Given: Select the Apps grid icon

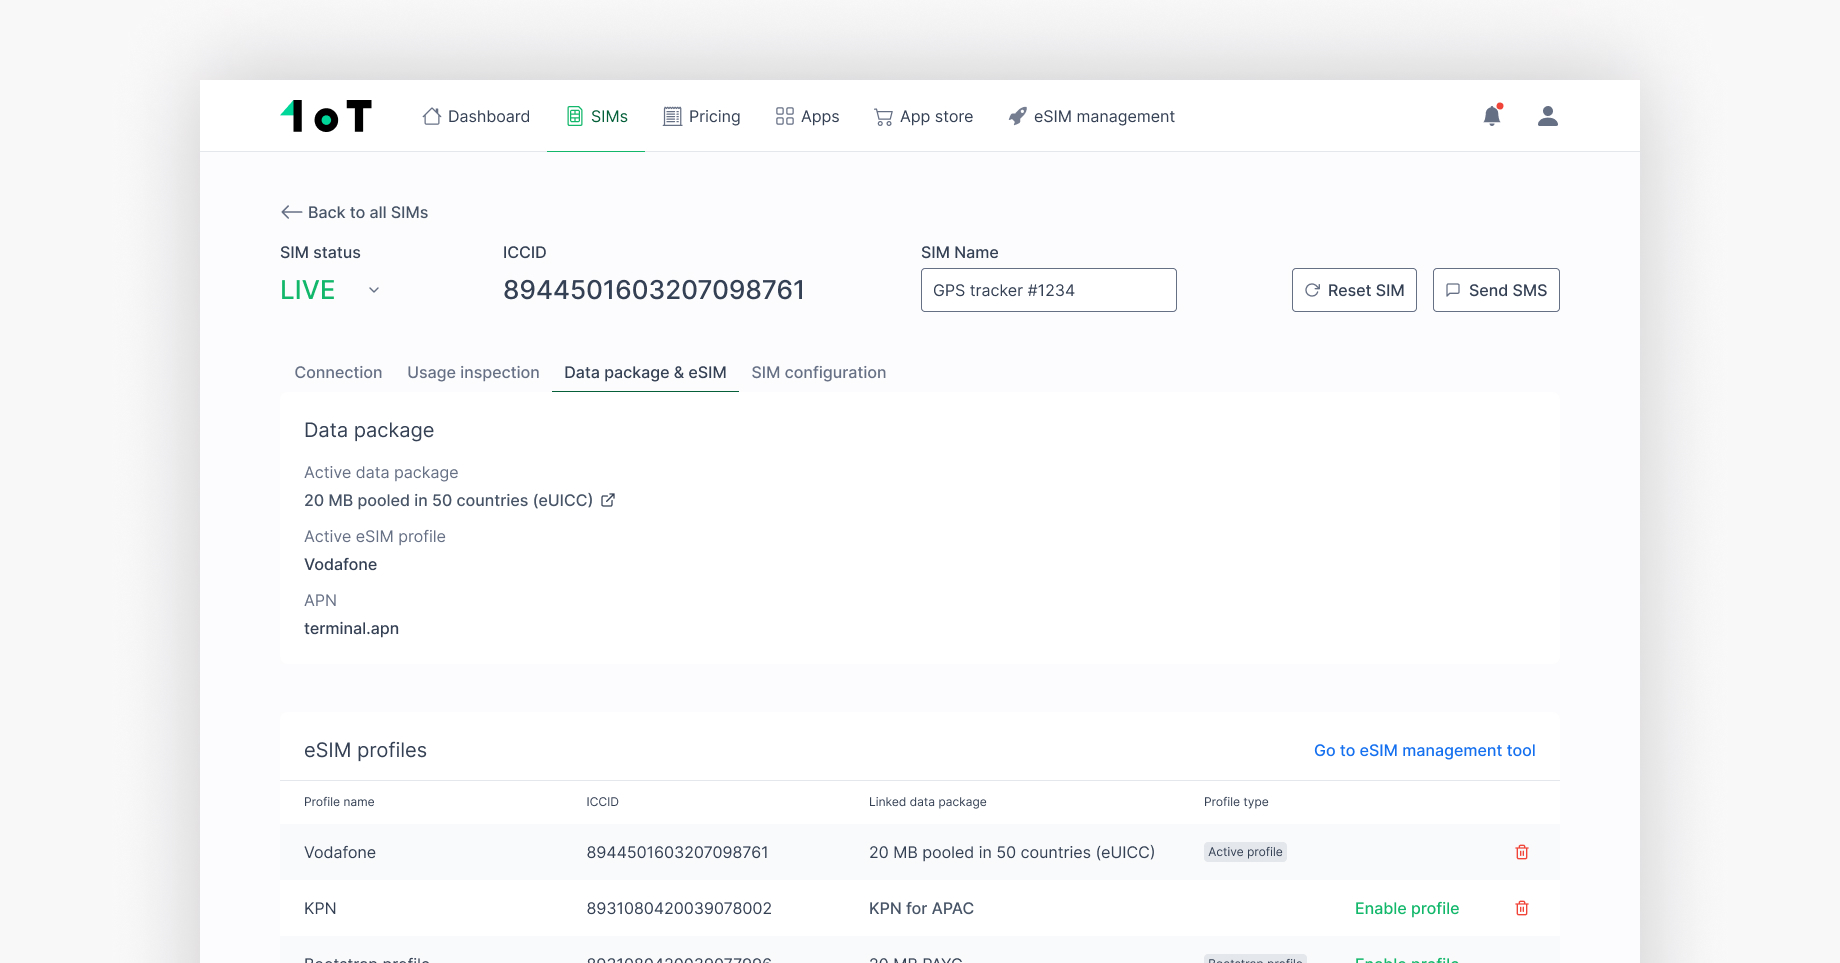Looking at the screenshot, I should coord(784,116).
